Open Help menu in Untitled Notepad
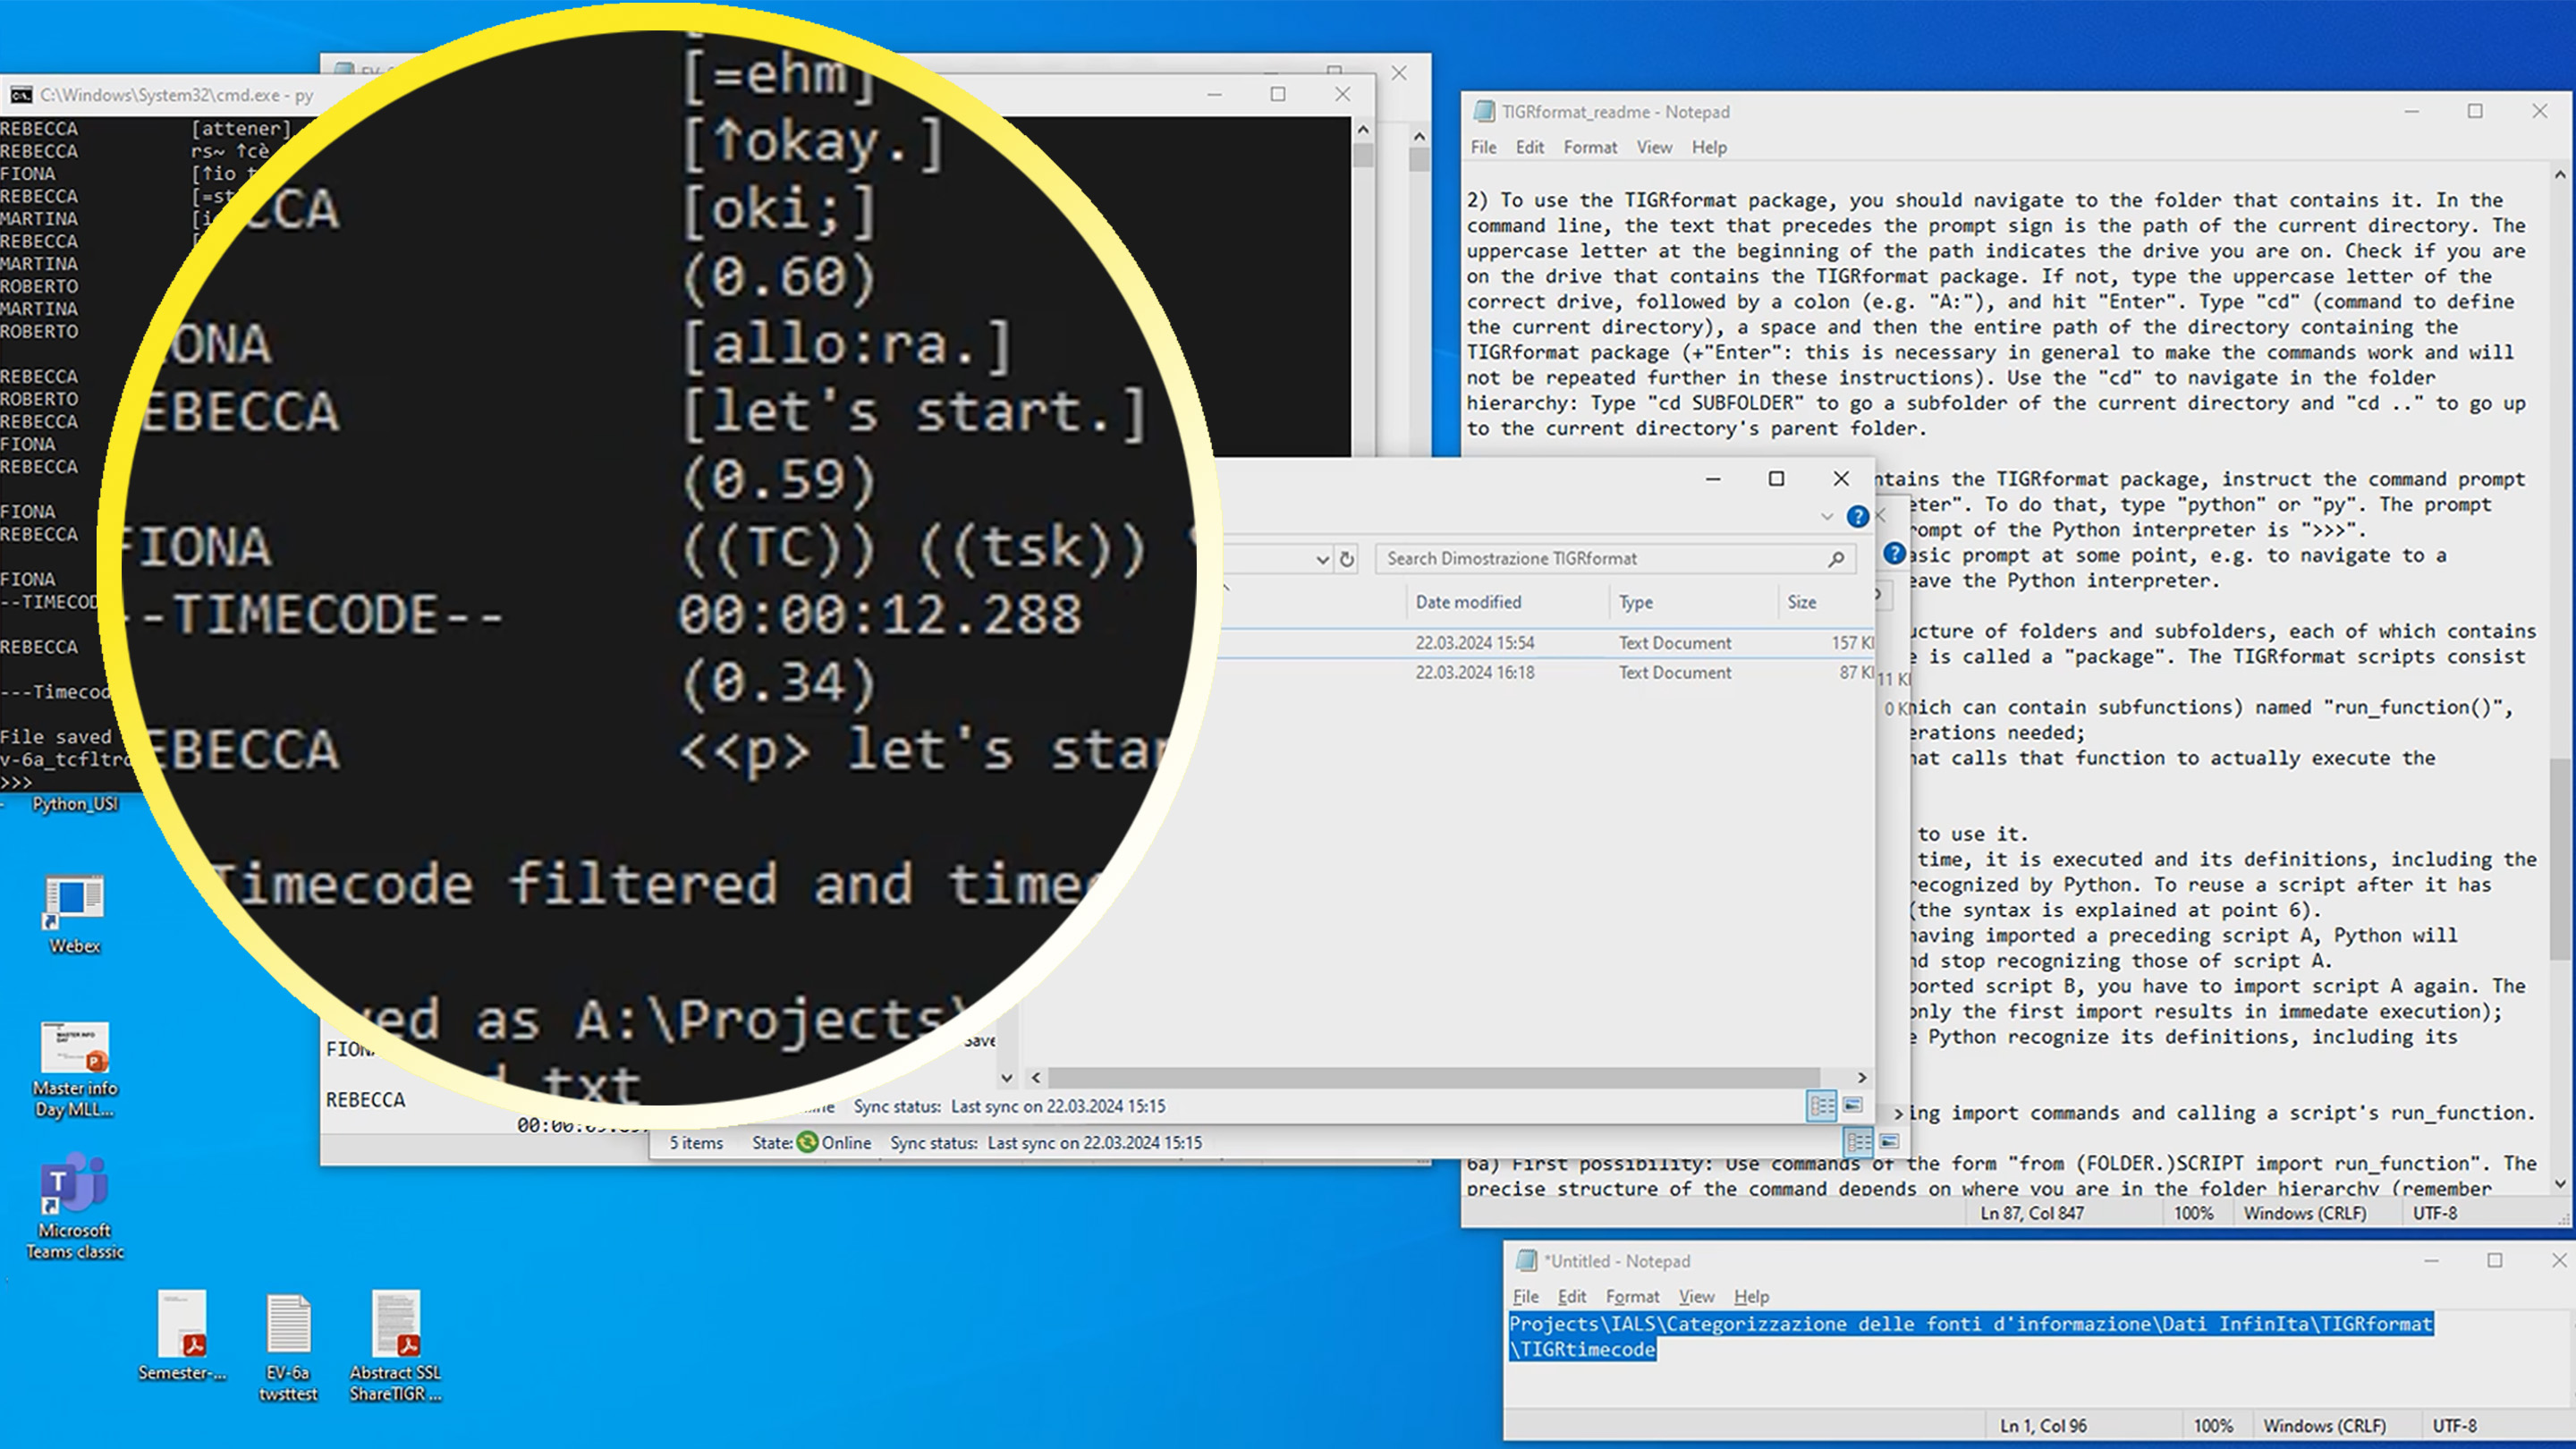2576x1449 pixels. click(x=1751, y=1296)
